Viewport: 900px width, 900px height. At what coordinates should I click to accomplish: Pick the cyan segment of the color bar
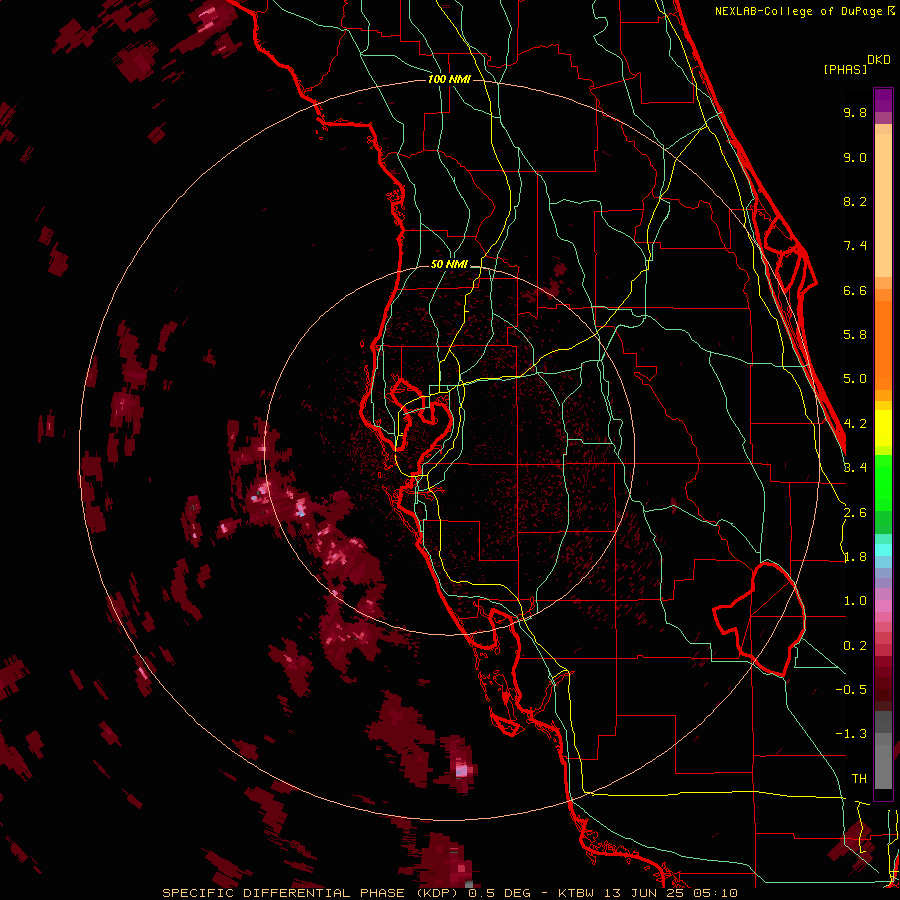pos(883,550)
